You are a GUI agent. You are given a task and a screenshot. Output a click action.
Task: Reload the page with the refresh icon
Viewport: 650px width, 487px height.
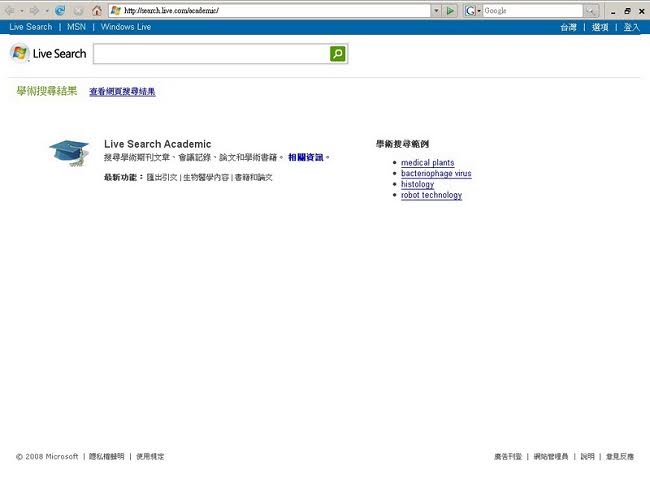click(60, 10)
